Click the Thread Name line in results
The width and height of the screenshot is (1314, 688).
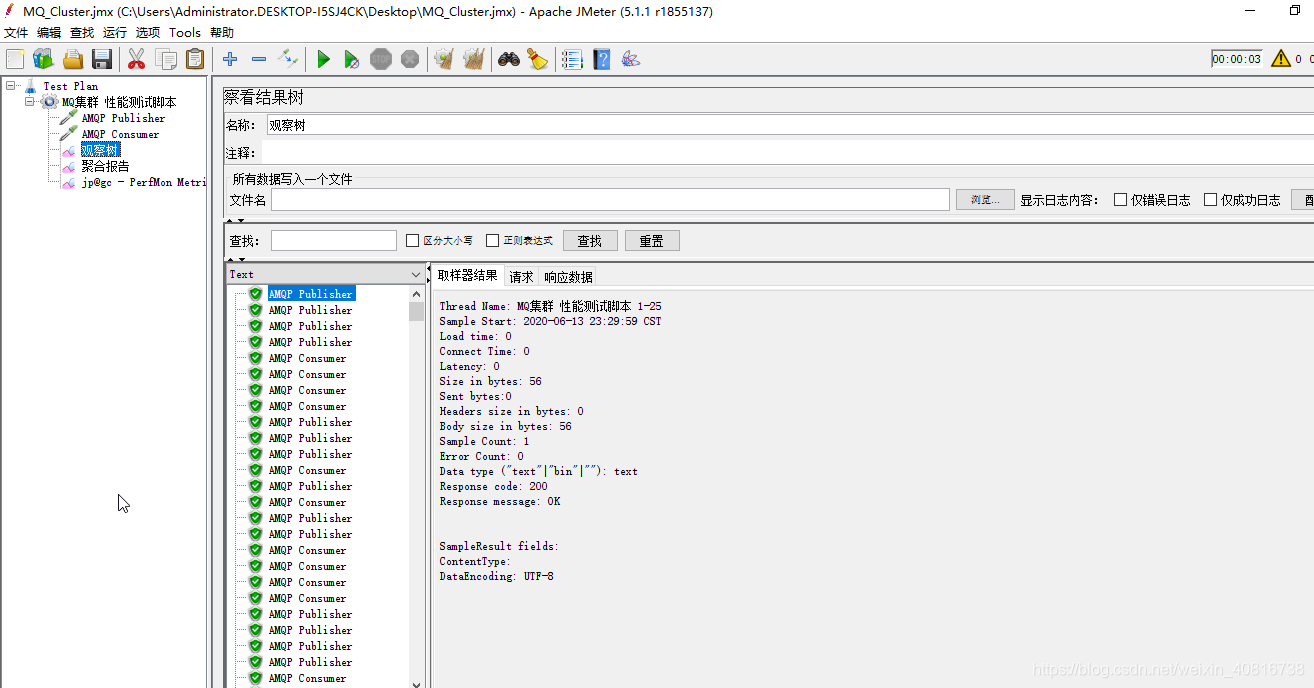(x=550, y=306)
